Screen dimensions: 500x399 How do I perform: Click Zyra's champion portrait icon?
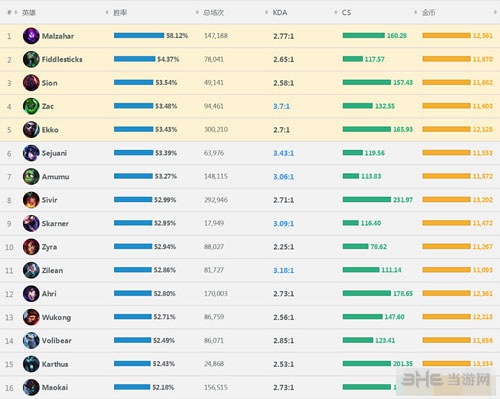point(31,247)
